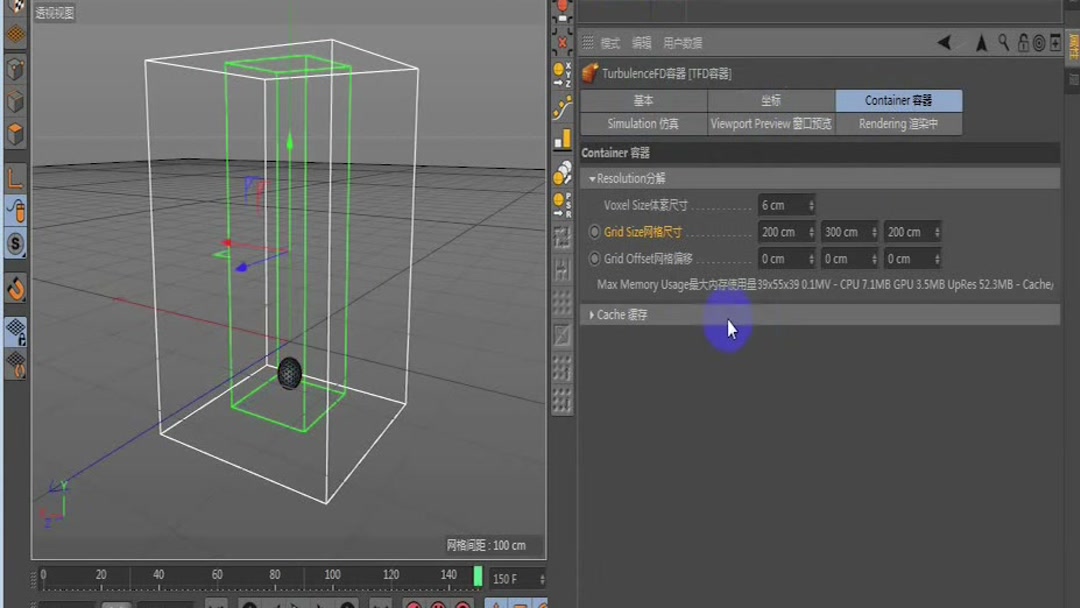Collapse the Resolution 分解 section
Screen dimensions: 1080x608
(x=594, y=178)
